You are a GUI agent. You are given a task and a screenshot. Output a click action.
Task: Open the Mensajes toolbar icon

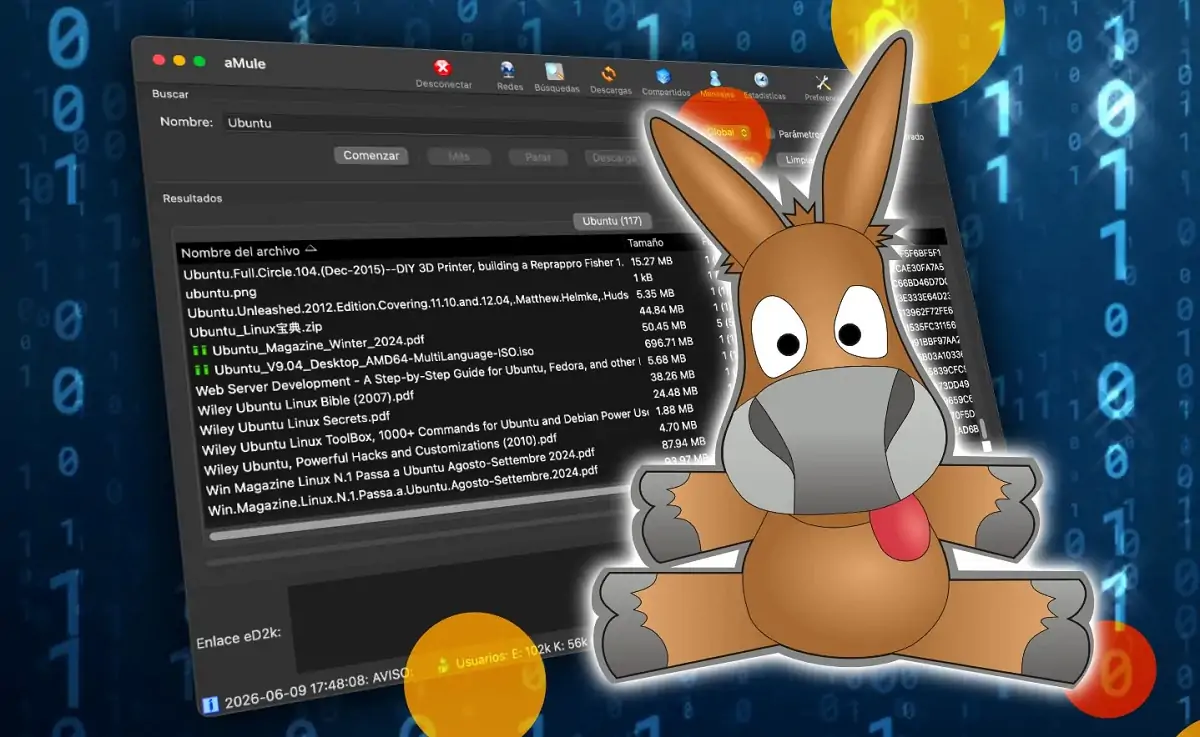pyautogui.click(x=714, y=78)
